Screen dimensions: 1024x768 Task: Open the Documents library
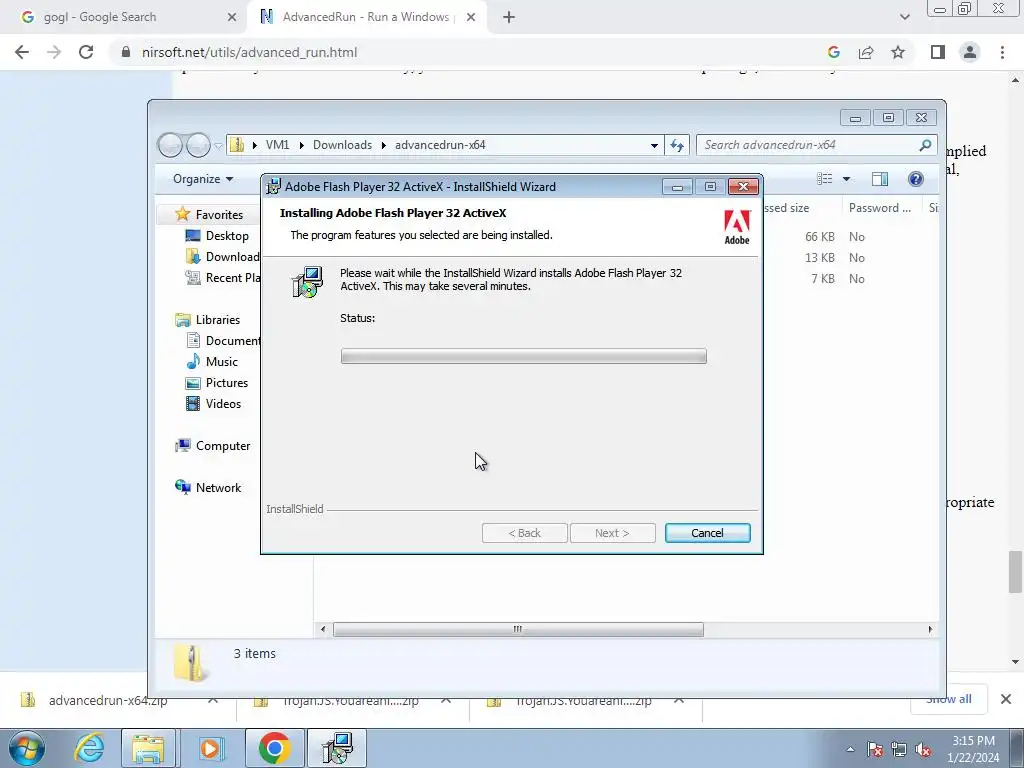click(x=223, y=340)
